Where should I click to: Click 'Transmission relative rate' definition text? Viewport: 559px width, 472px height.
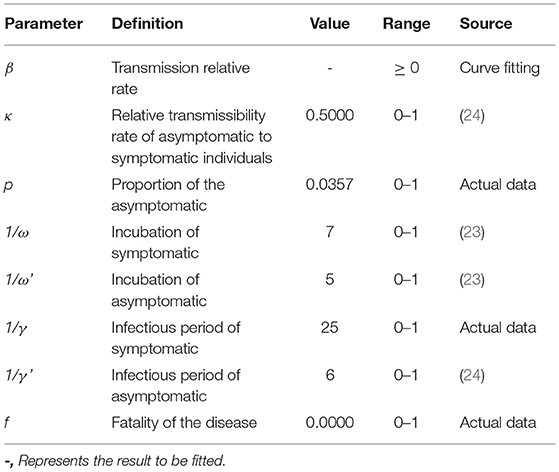[181, 78]
